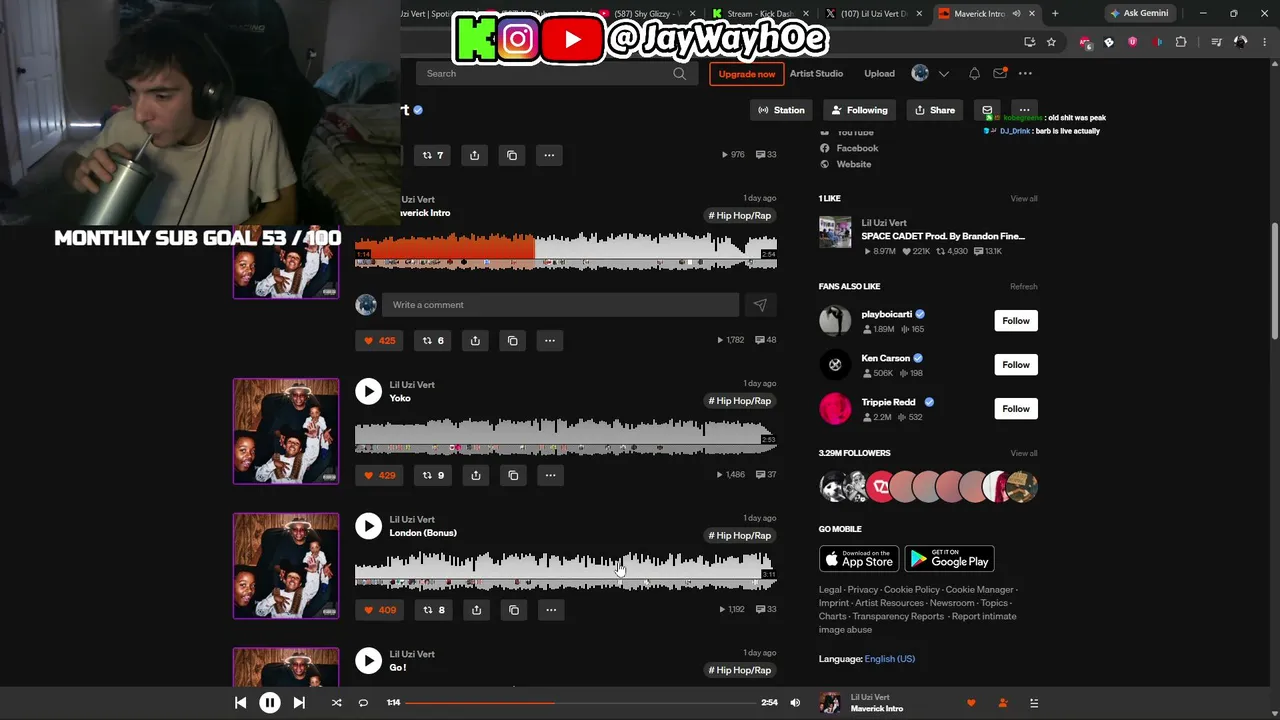This screenshot has width=1280, height=720.
Task: Share the artist profile
Action: pos(935,110)
